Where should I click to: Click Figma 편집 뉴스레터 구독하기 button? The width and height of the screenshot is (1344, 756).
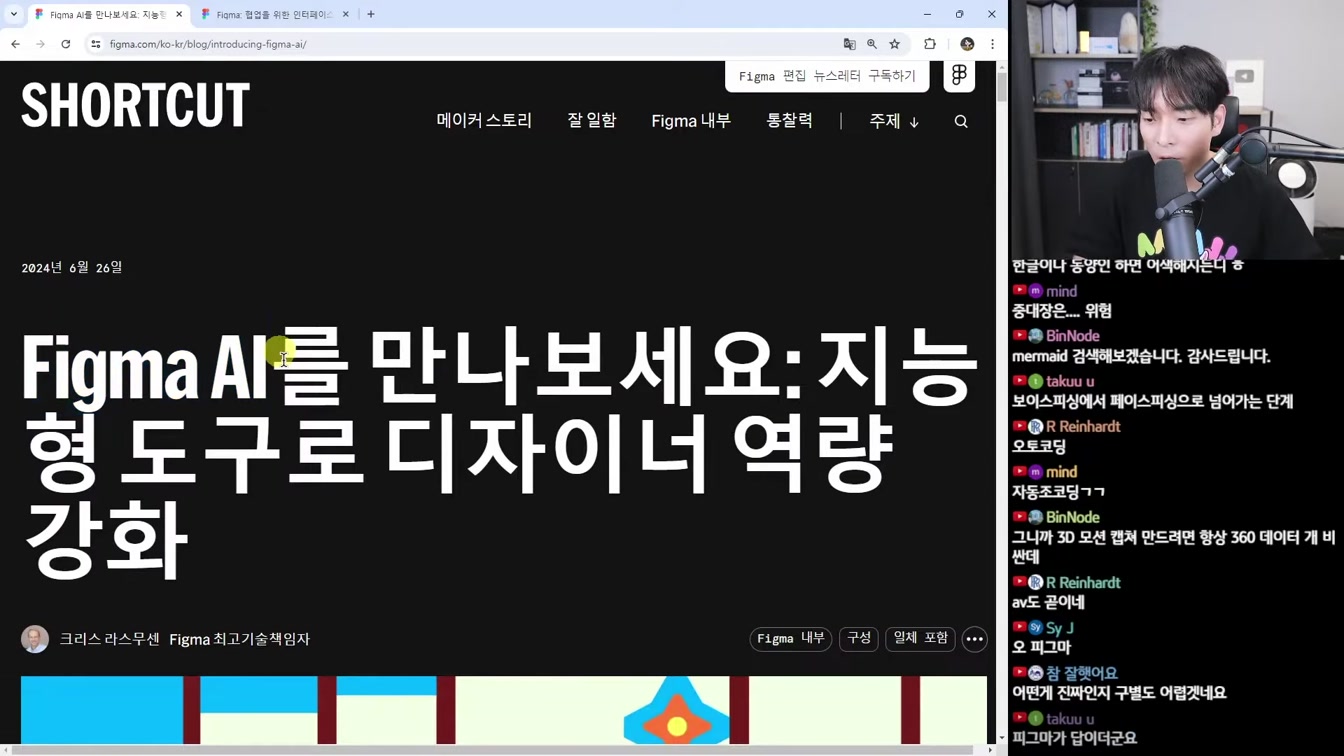(x=827, y=76)
